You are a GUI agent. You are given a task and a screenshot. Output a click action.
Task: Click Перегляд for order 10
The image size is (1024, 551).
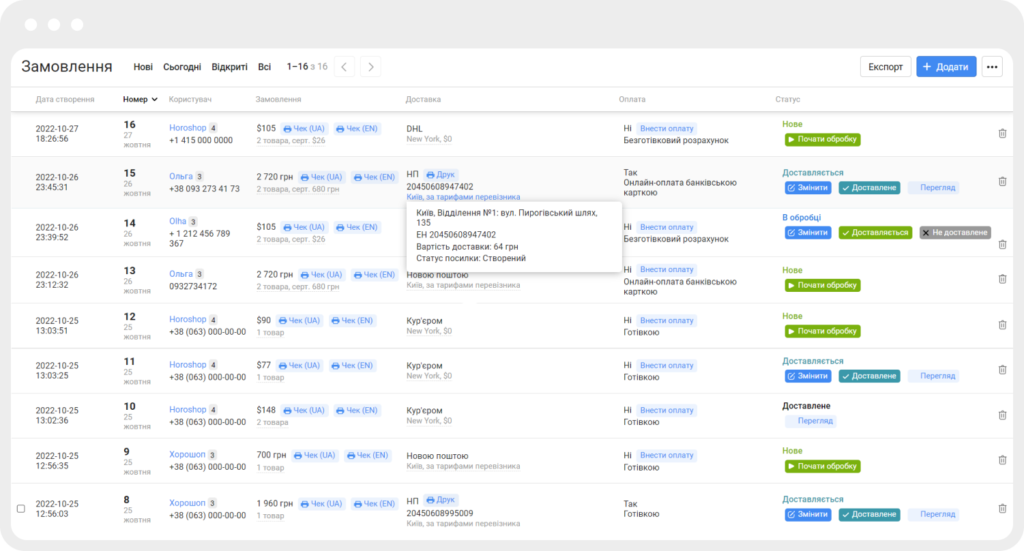tap(810, 421)
